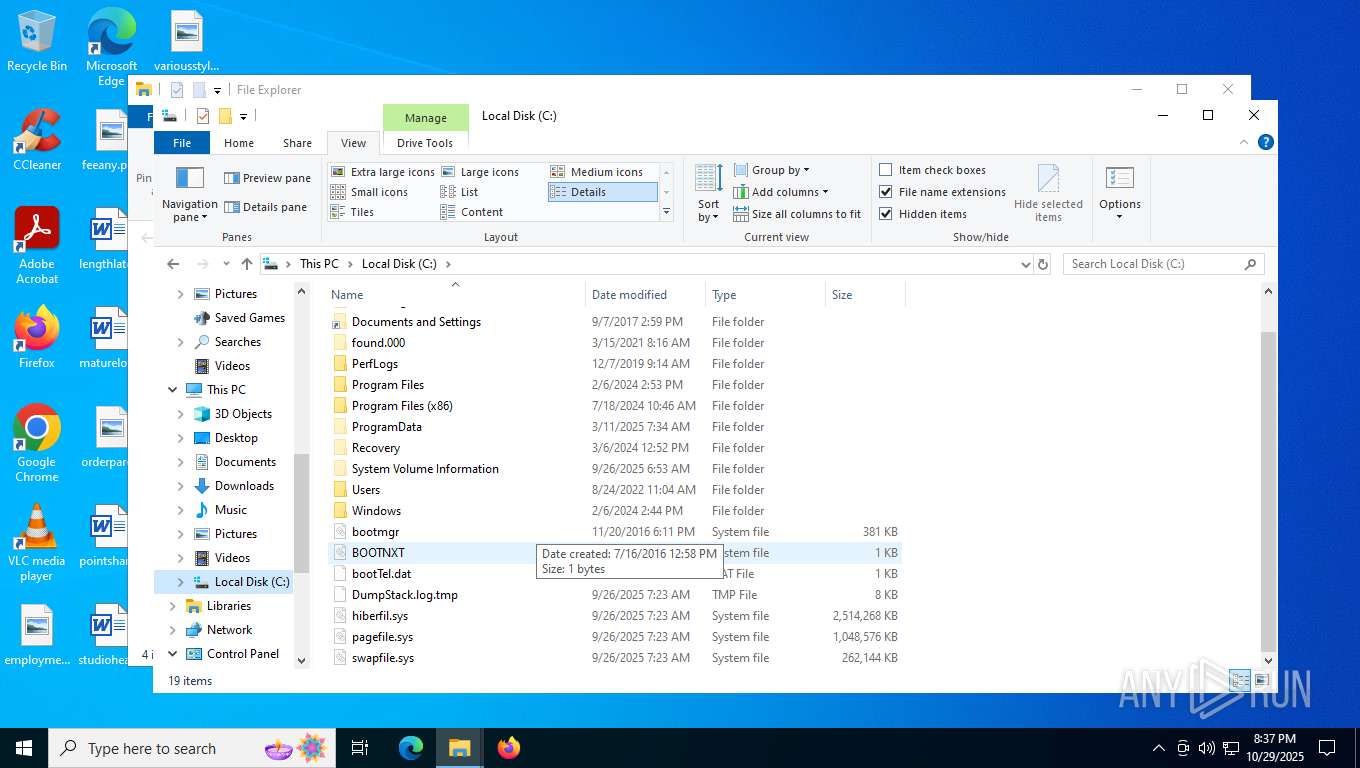This screenshot has height=768, width=1360.
Task: Click the Back navigation arrow
Action: click(173, 264)
